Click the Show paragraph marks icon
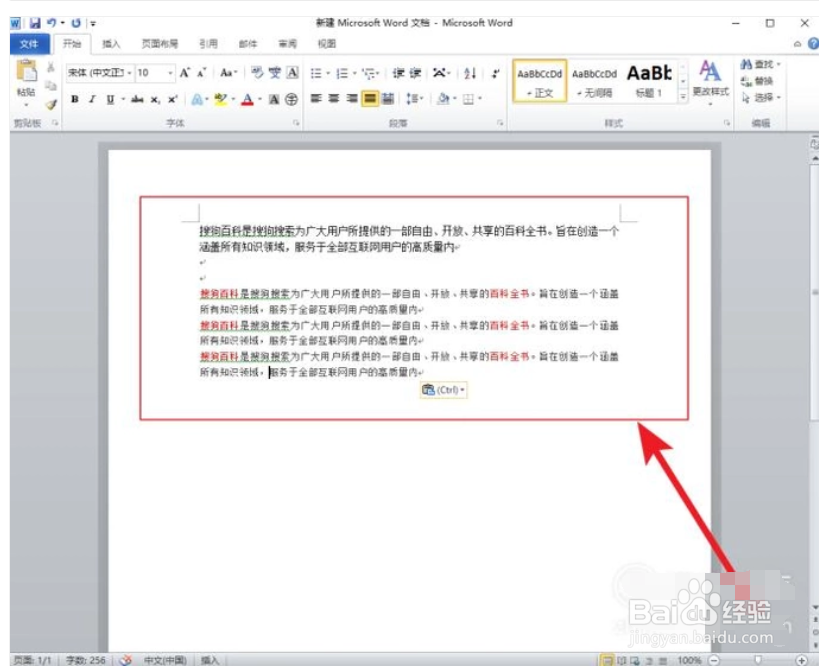 click(495, 73)
